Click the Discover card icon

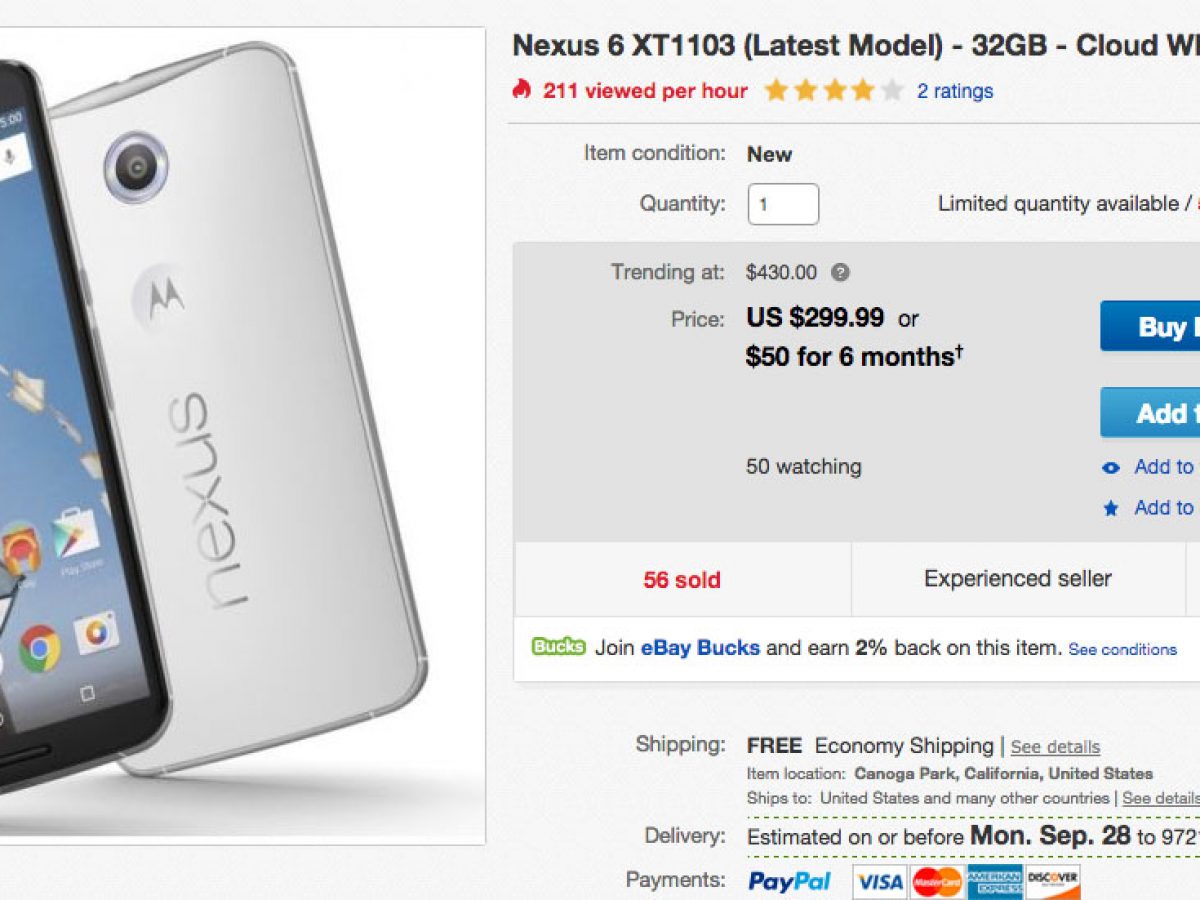click(x=1052, y=882)
